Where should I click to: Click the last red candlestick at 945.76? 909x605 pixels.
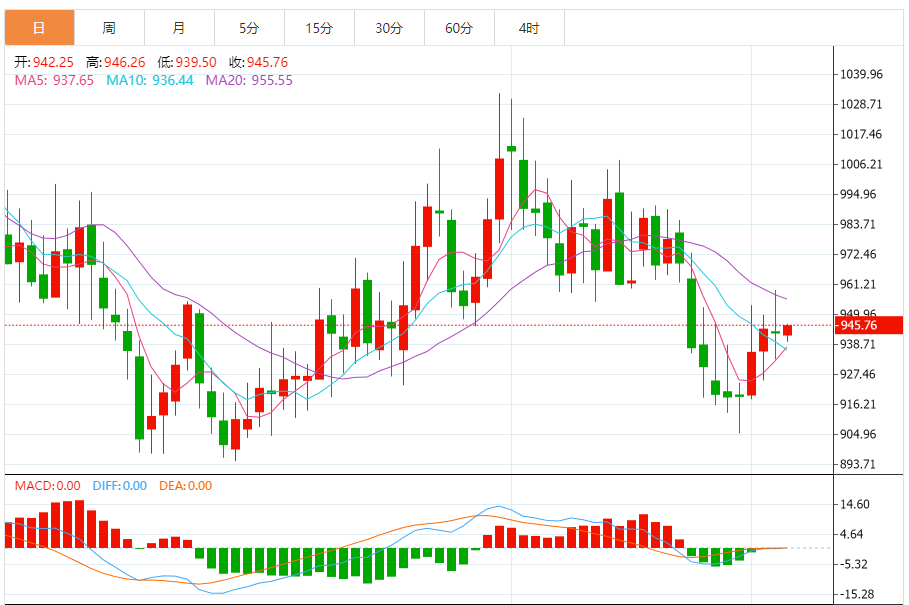[787, 330]
